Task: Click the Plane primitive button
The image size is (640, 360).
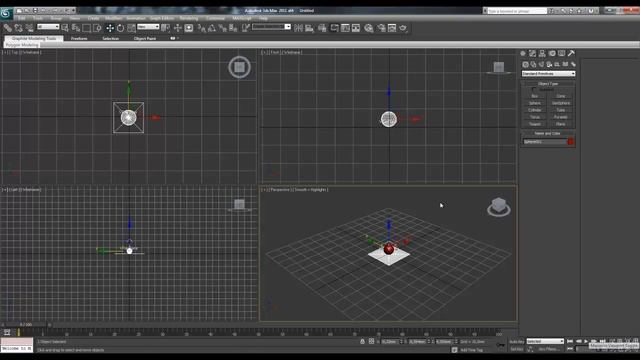Action: tap(561, 124)
